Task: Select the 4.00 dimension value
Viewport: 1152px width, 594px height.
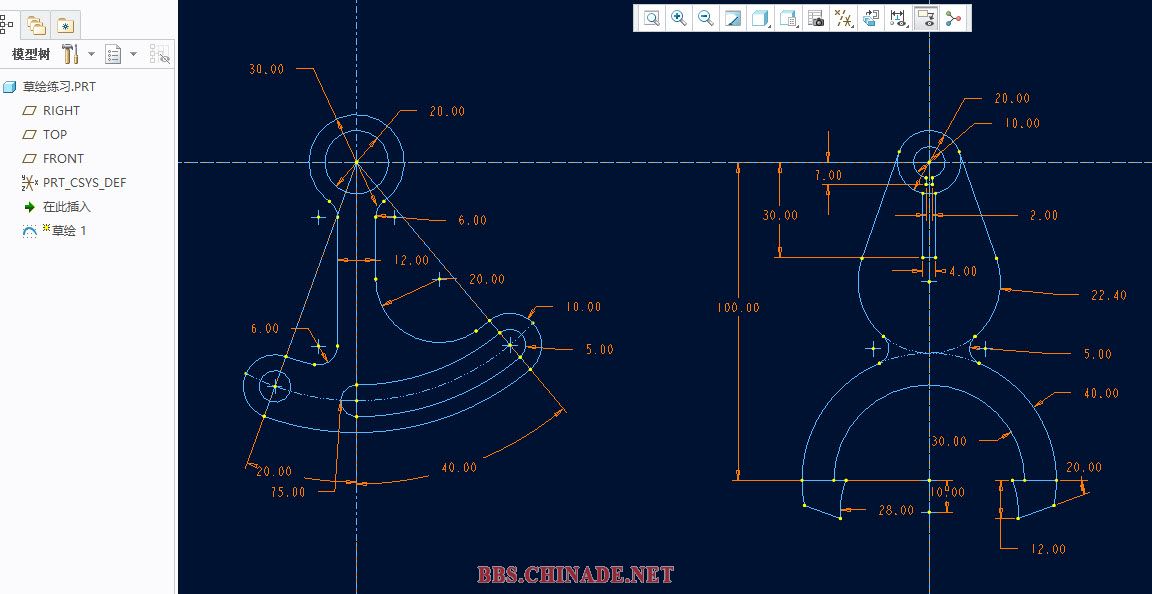Action: (963, 271)
